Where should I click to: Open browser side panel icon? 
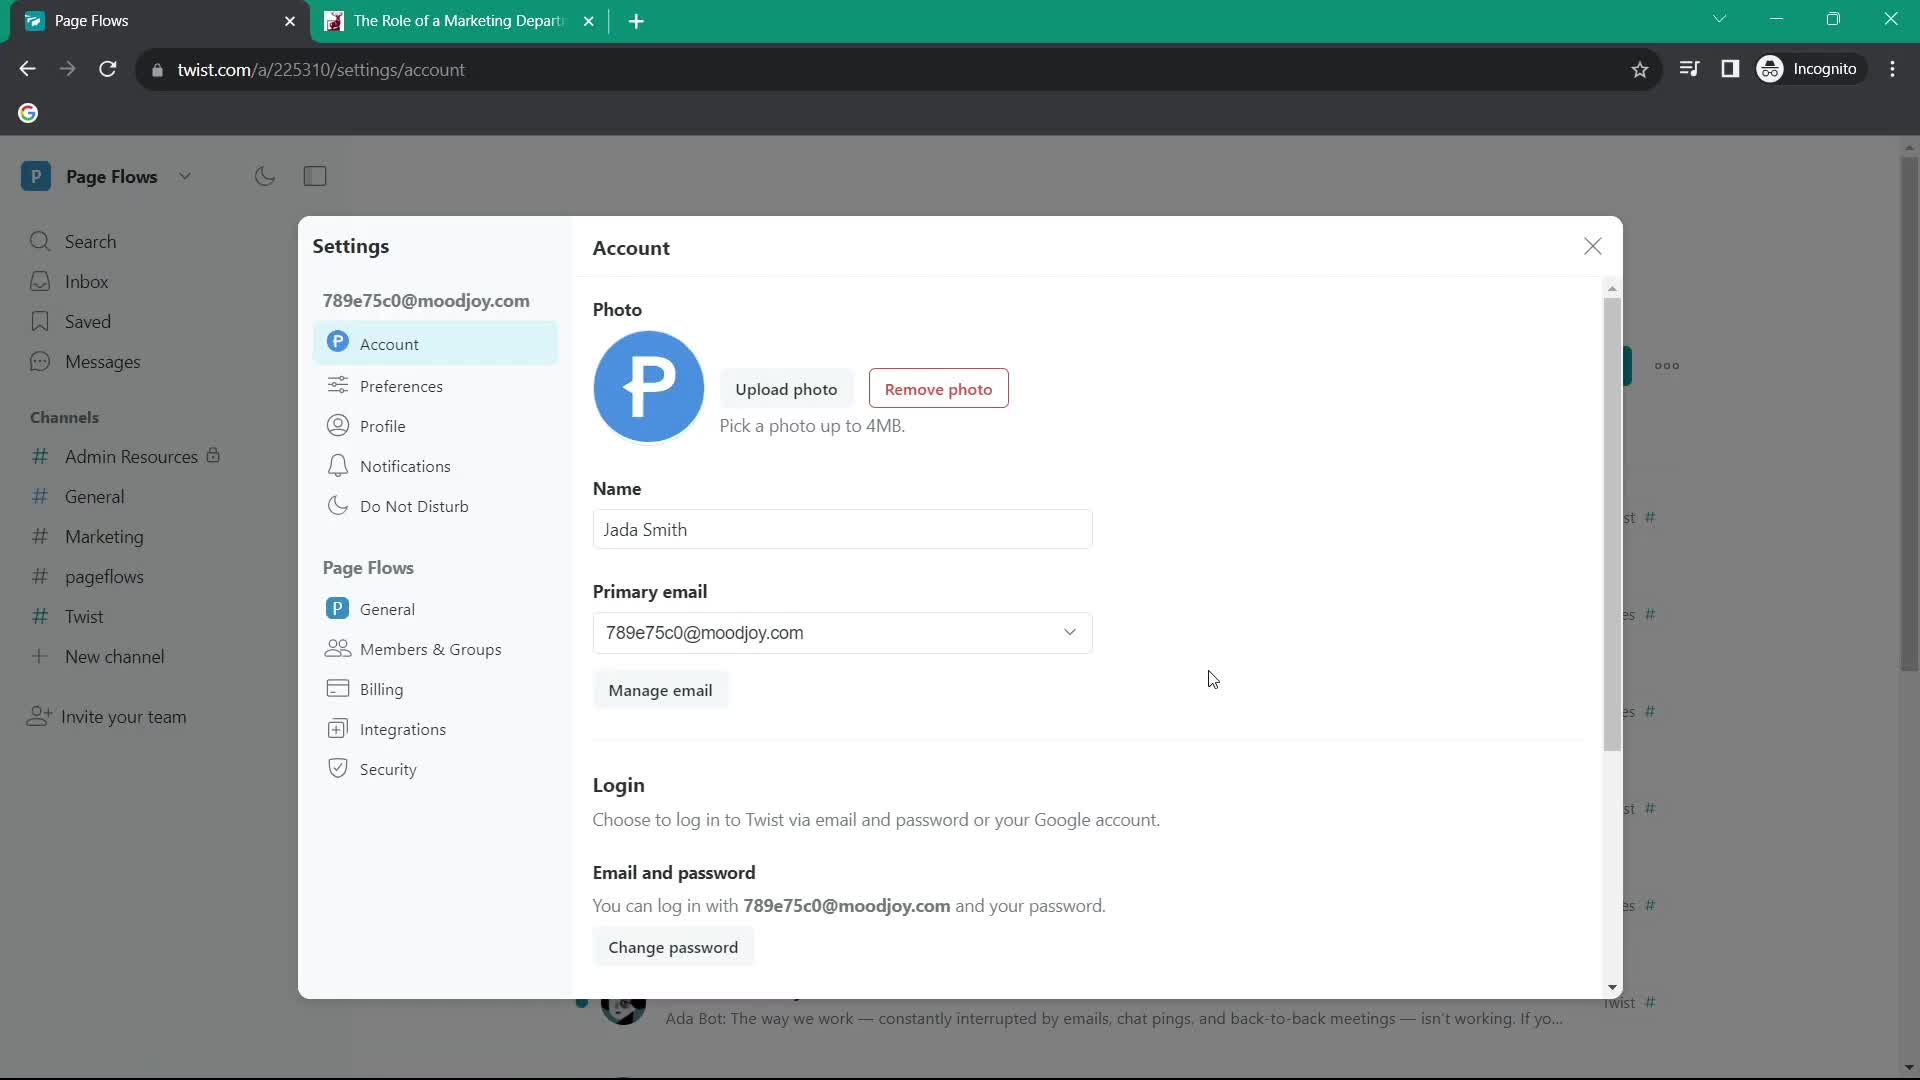(1730, 69)
